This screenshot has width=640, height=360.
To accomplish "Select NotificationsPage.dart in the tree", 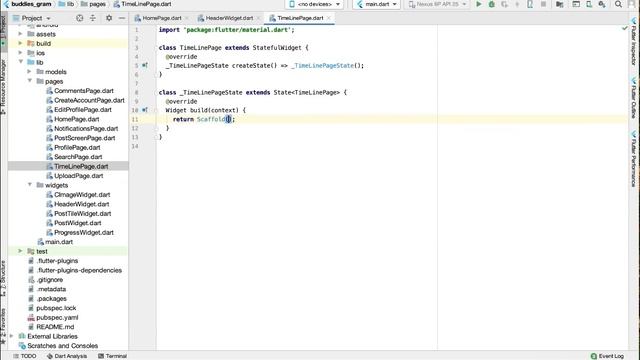I will tap(86, 128).
